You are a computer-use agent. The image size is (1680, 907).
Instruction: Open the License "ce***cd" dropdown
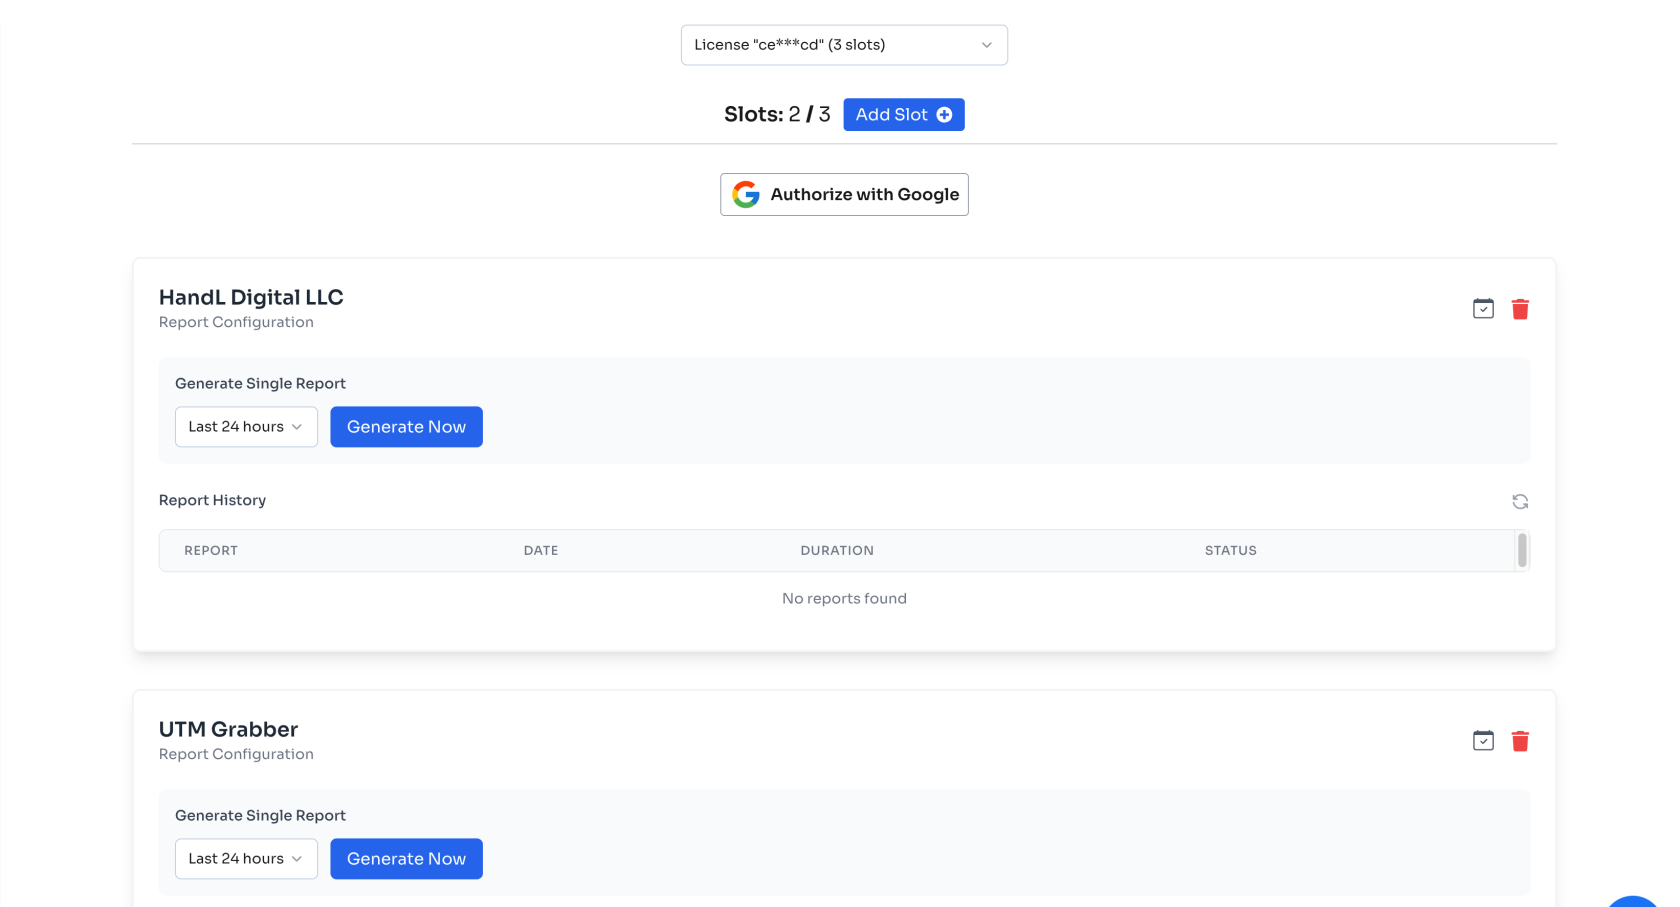pos(843,45)
